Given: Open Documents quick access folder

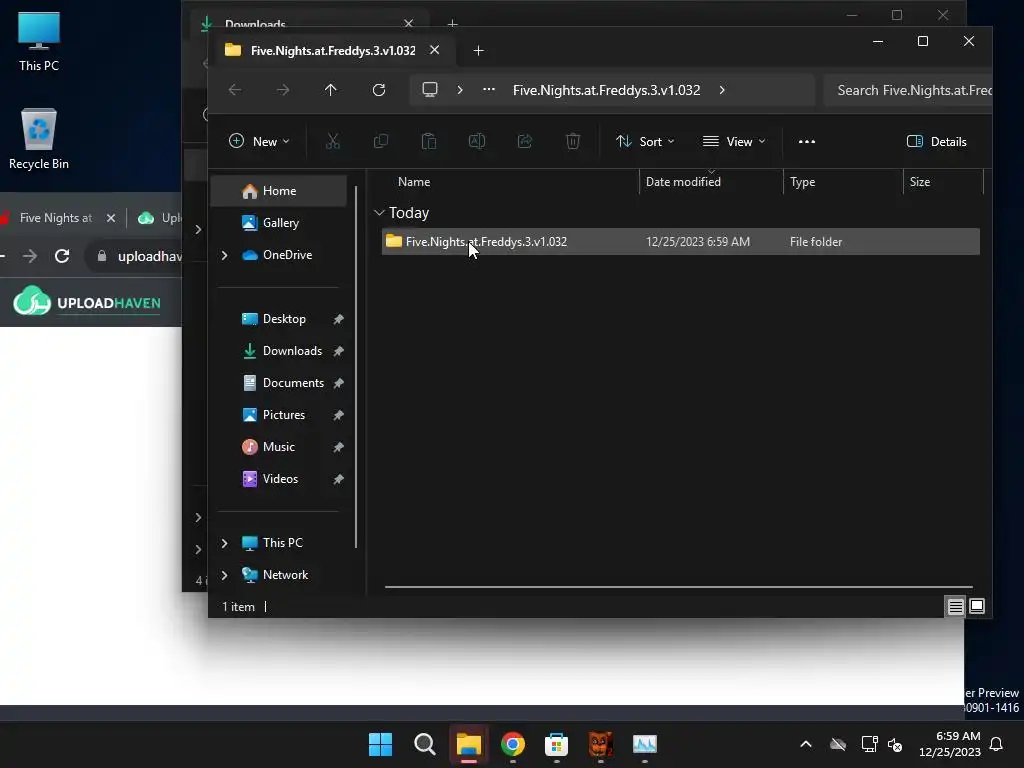Looking at the screenshot, I should (293, 383).
